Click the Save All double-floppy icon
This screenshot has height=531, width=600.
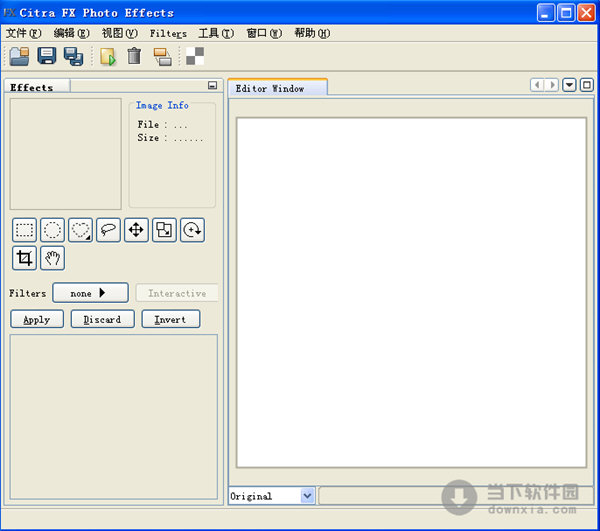(x=73, y=56)
